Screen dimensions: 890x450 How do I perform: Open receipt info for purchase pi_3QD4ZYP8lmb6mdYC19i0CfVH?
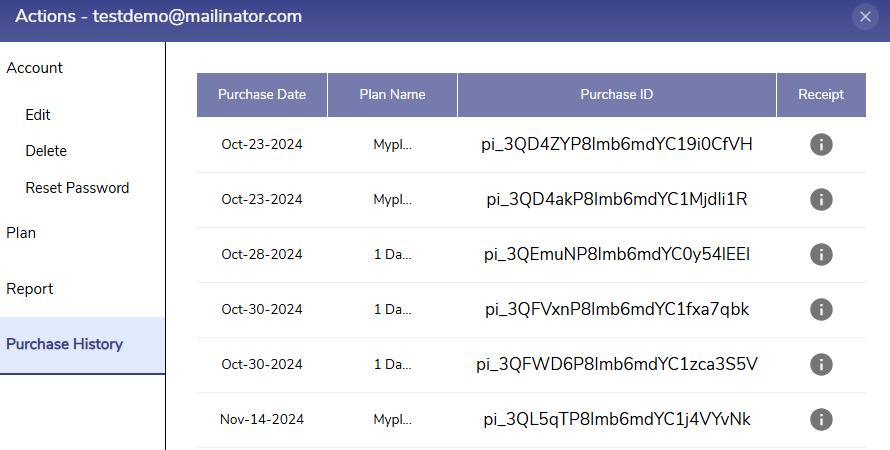pyautogui.click(x=821, y=144)
